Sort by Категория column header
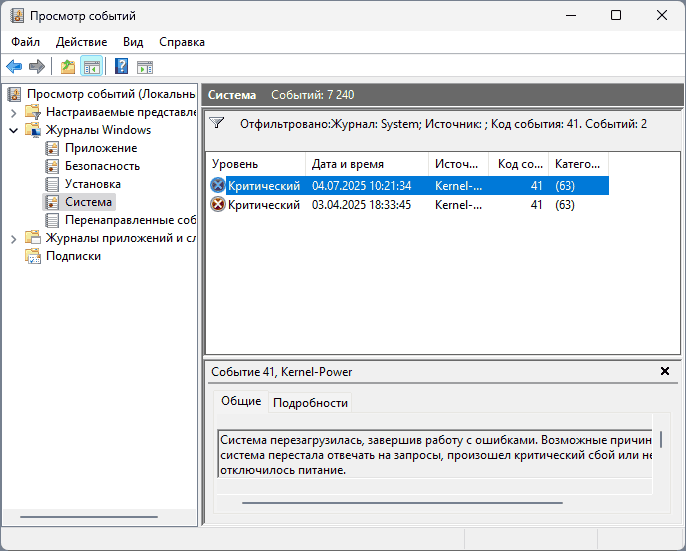The width and height of the screenshot is (686, 551). [578, 164]
